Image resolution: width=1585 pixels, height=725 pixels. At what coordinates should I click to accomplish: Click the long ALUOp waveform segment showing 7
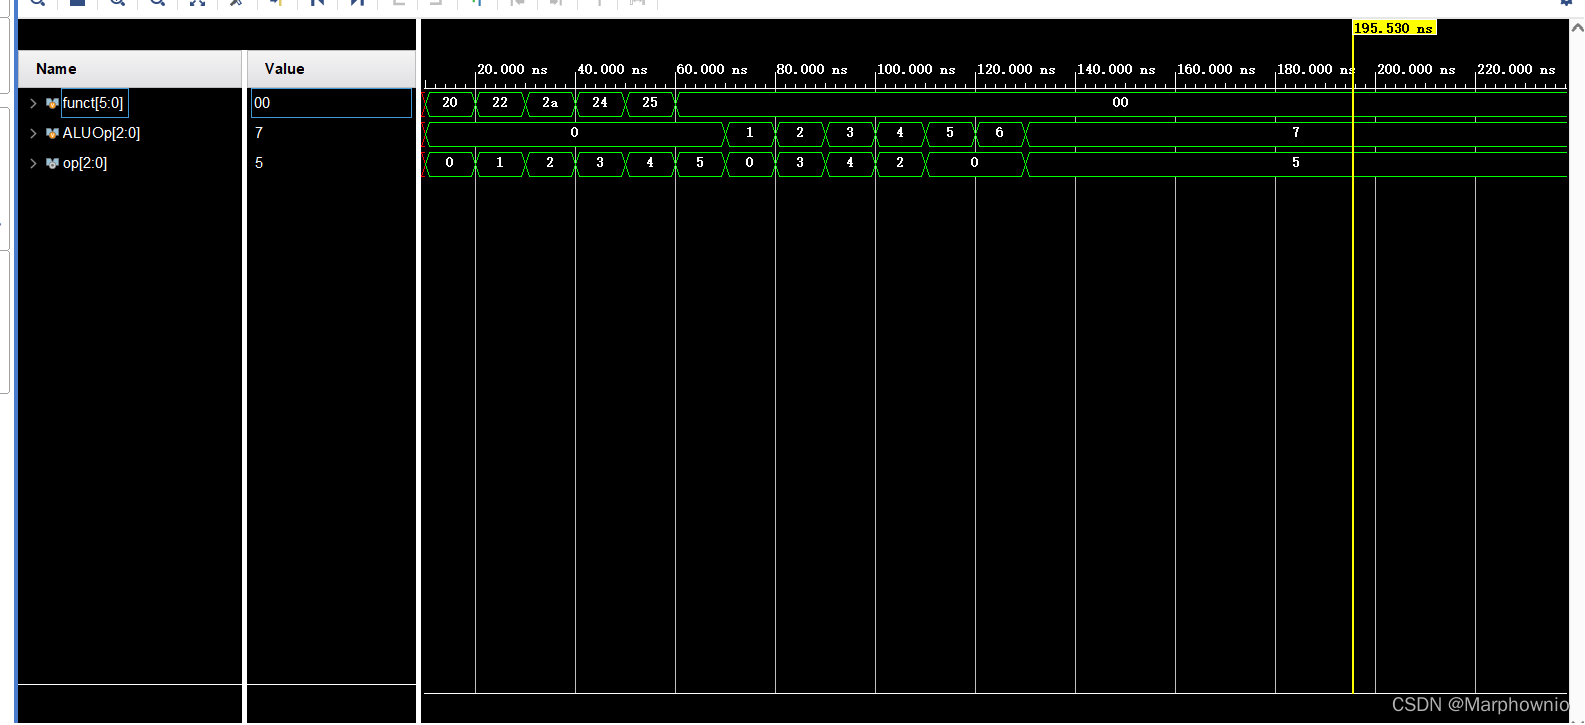[x=1296, y=133]
